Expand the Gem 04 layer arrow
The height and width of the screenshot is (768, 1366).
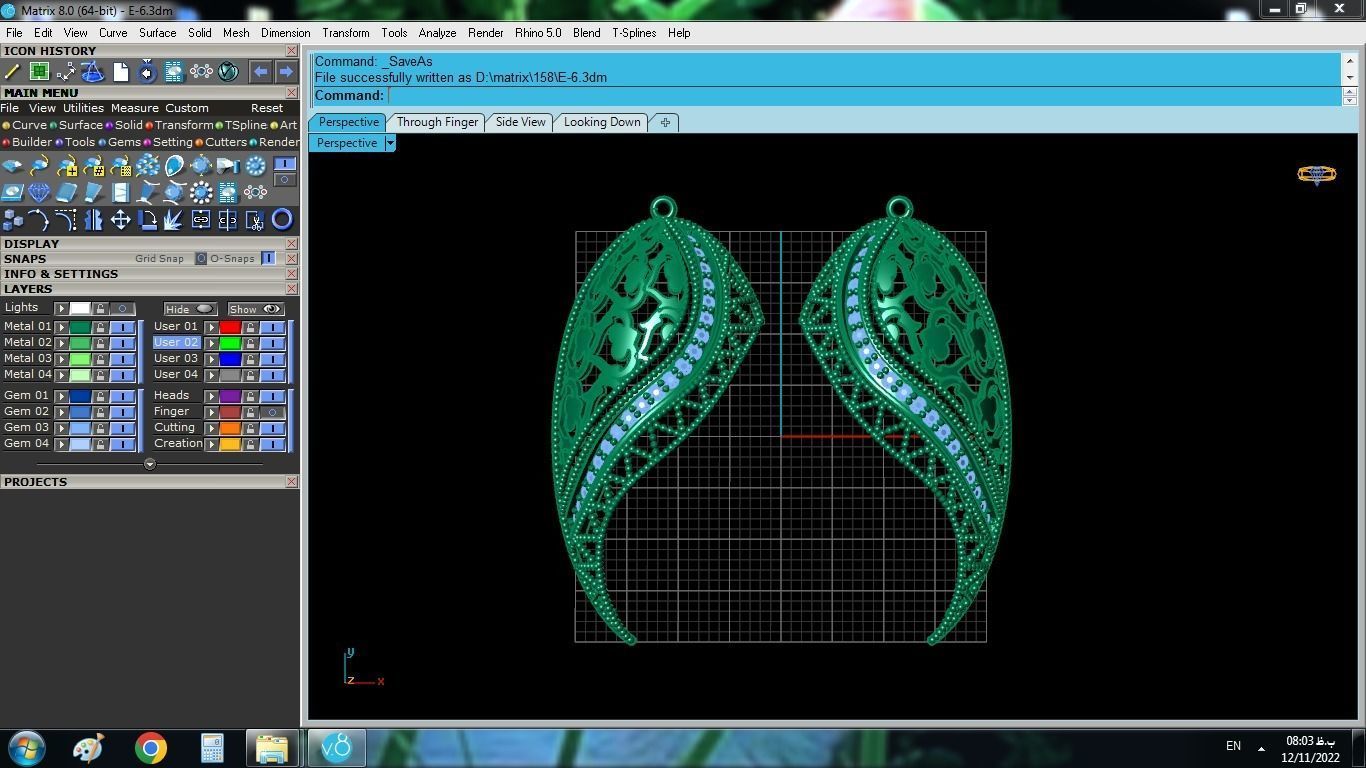point(61,444)
